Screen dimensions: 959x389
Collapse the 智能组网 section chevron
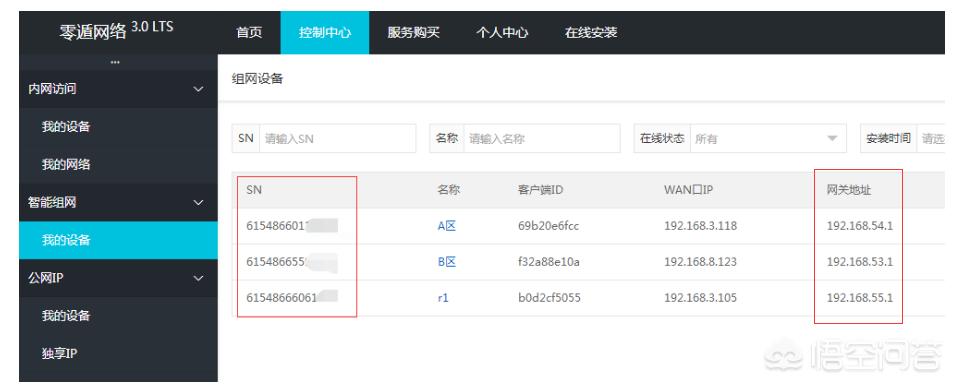[198, 202]
